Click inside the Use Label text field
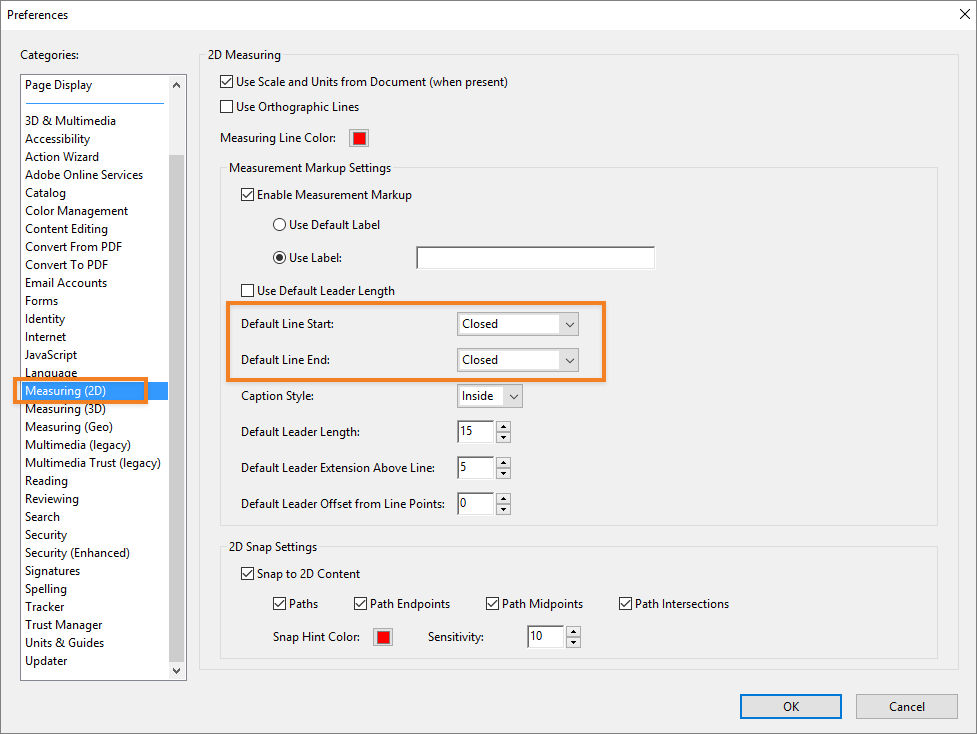This screenshot has height=734, width=977. tap(535, 257)
